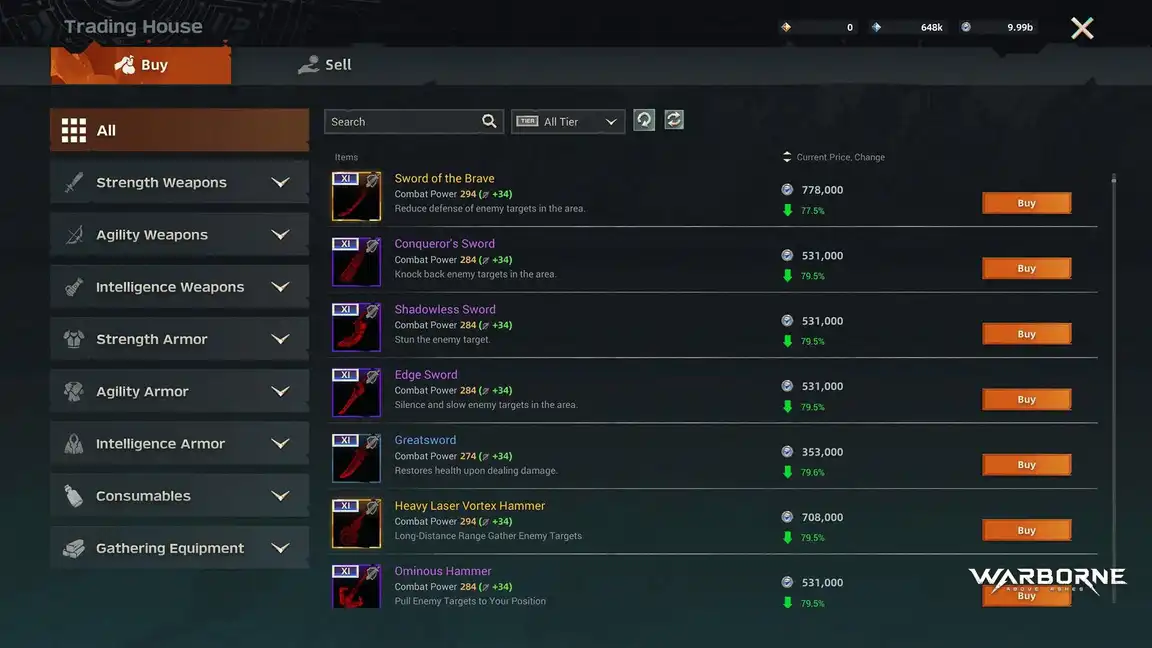Image resolution: width=1152 pixels, height=648 pixels.
Task: Click the Conqueror's Sword item icon
Action: pyautogui.click(x=356, y=262)
